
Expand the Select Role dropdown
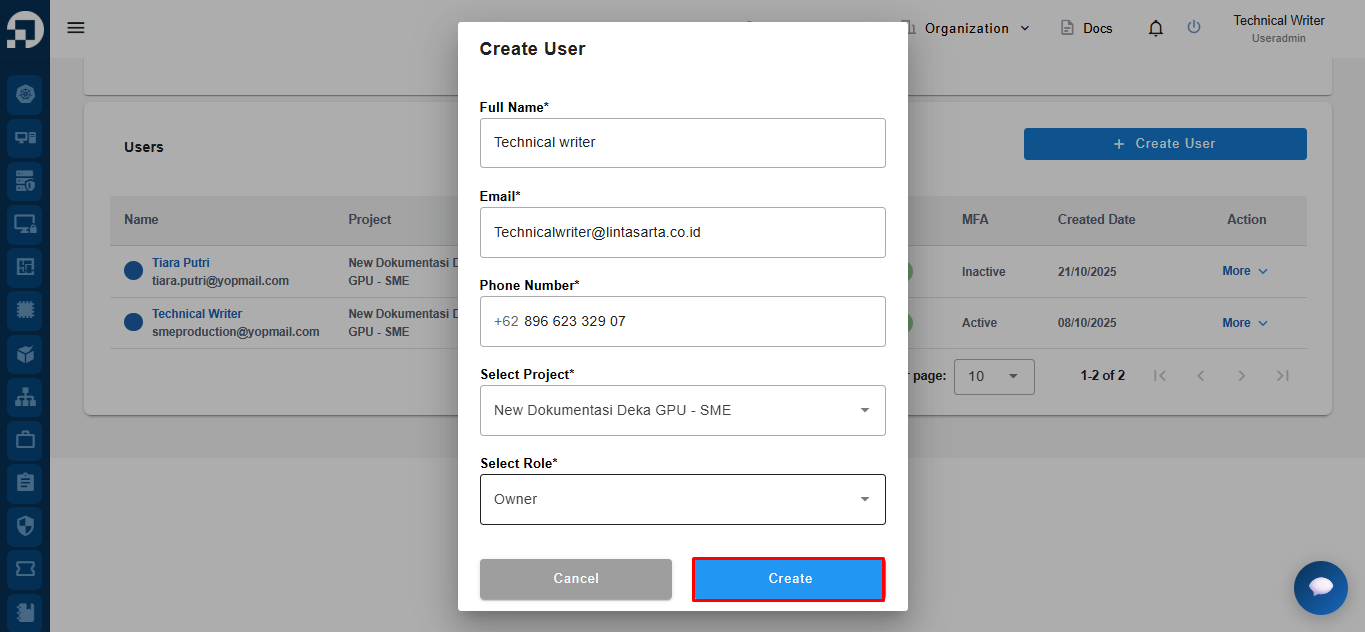[x=682, y=499]
